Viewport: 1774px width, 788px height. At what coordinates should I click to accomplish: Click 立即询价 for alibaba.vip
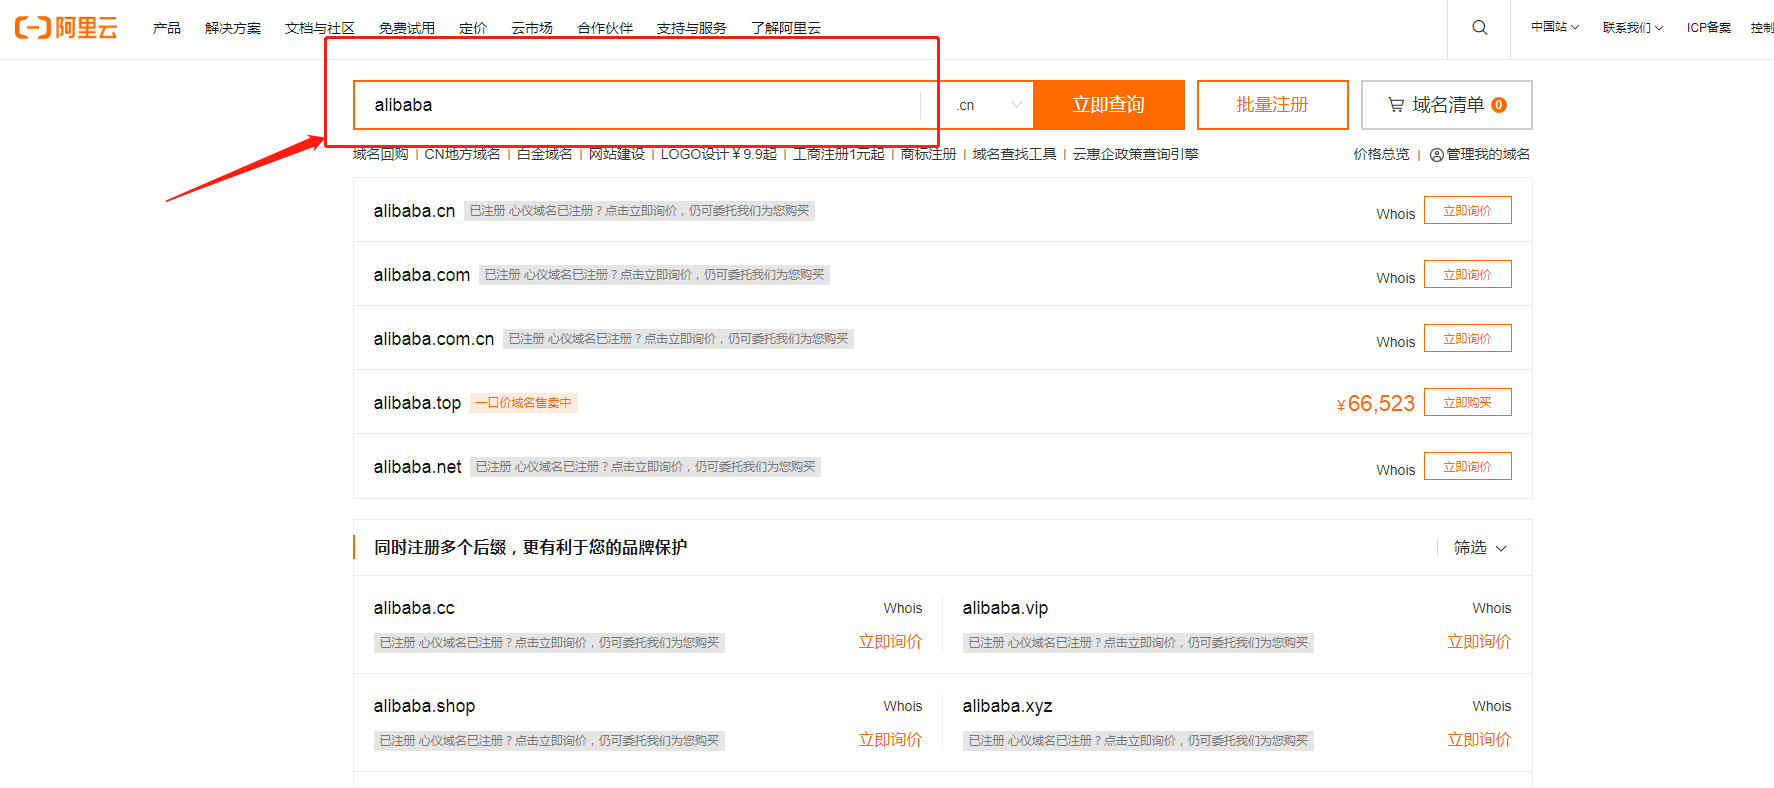coord(1480,642)
